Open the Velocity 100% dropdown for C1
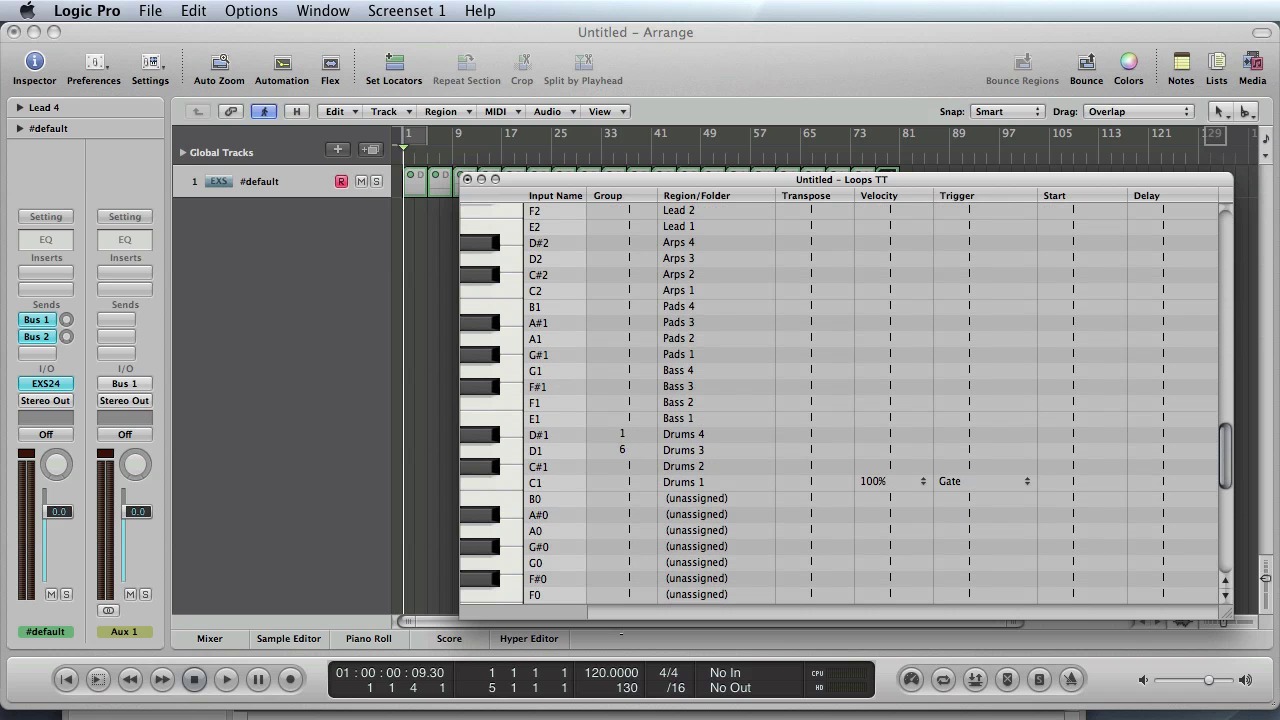 (x=893, y=482)
